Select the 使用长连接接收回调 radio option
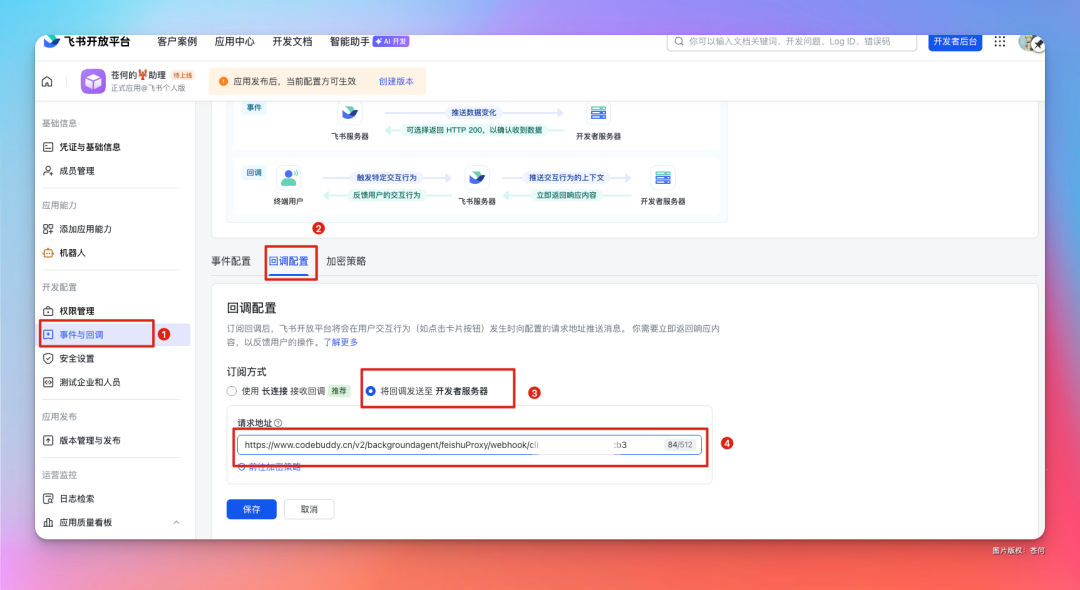 tap(232, 389)
